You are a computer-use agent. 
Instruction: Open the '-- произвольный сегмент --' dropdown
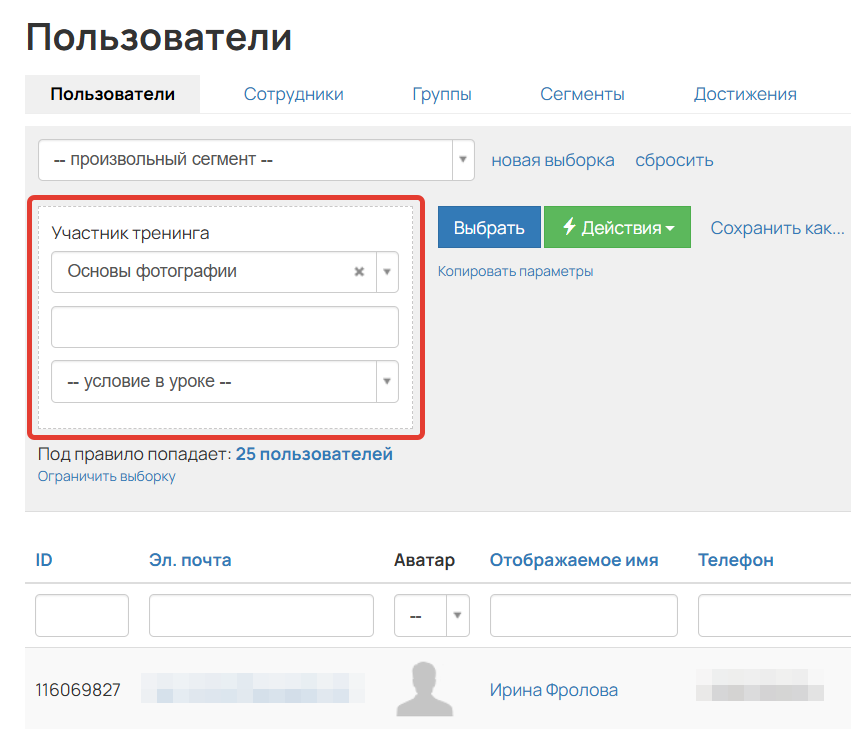(462, 159)
